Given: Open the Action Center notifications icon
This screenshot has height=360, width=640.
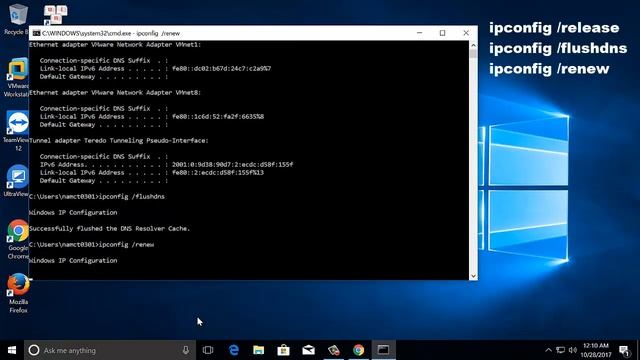Looking at the screenshot, I should coord(624,351).
